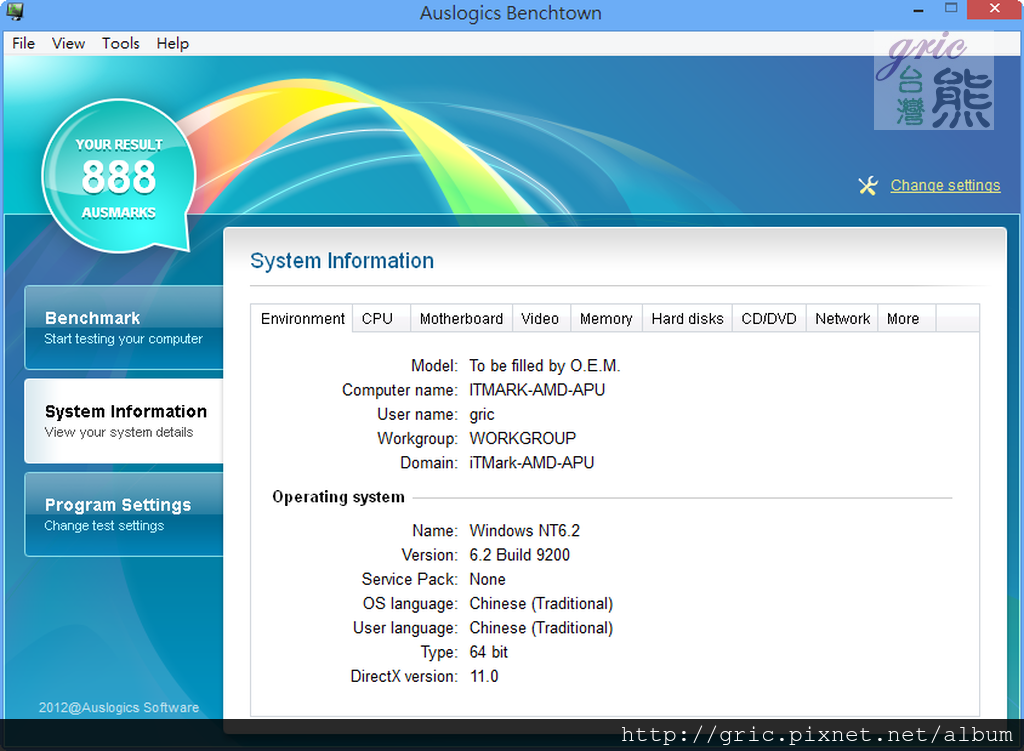Select the Benchmark sidebar button
Image resolution: width=1024 pixels, height=751 pixels.
pos(124,327)
